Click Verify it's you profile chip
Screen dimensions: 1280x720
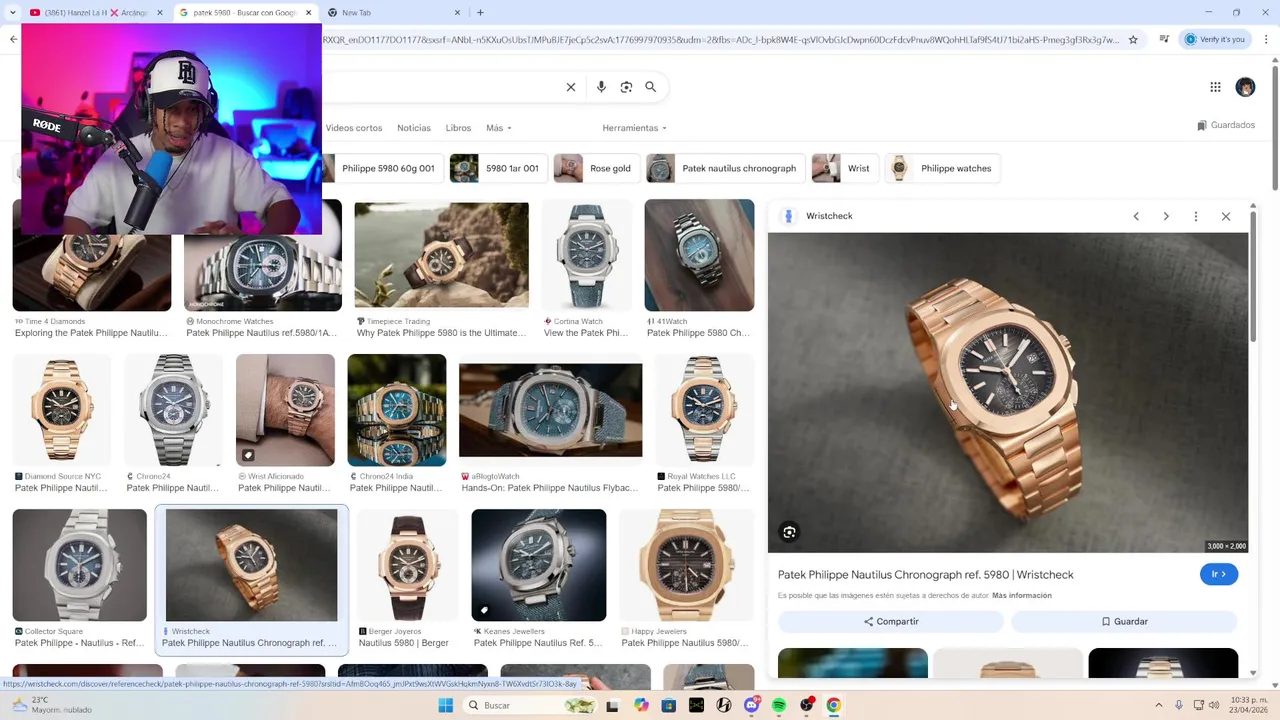[1215, 40]
